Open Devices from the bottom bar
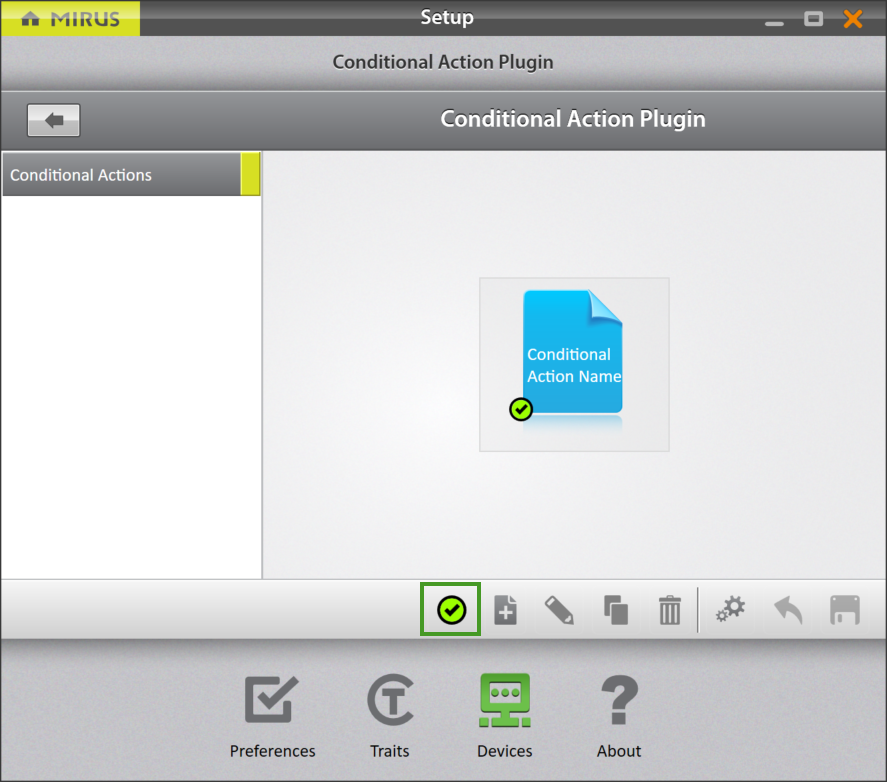This screenshot has height=782, width=887. coord(504,699)
